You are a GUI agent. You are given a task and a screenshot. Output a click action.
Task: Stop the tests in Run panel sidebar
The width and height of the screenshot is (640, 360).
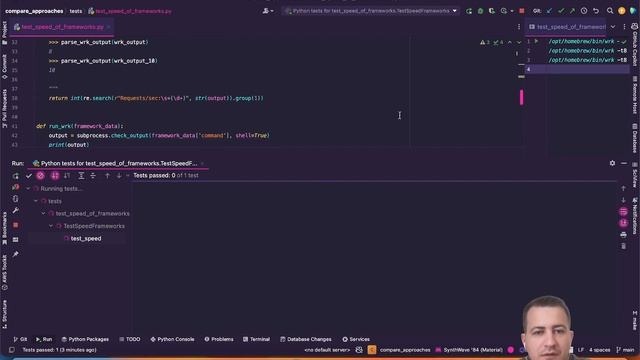coord(16,225)
